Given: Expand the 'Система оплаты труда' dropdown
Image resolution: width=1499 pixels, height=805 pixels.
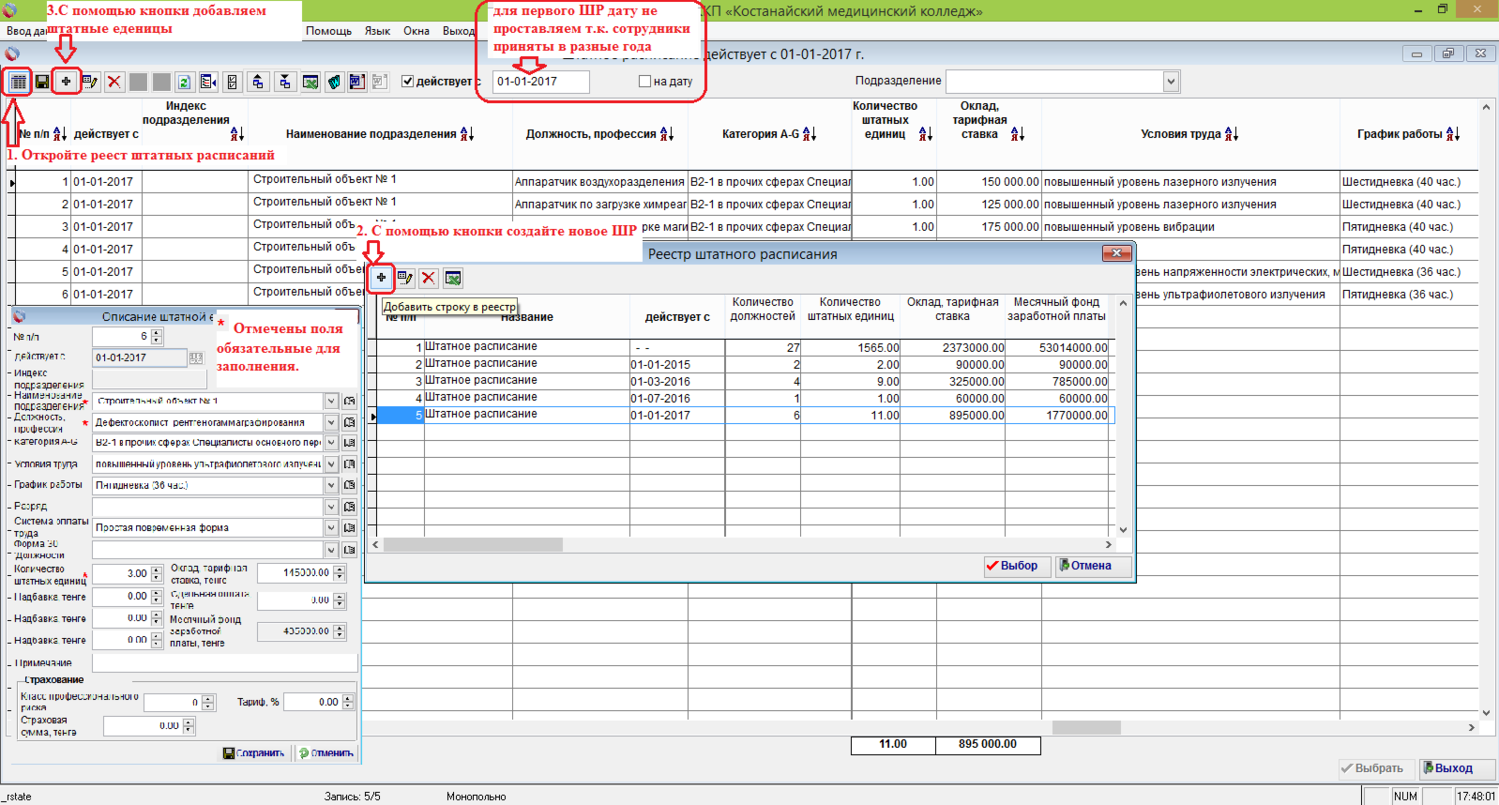Looking at the screenshot, I should tap(332, 528).
